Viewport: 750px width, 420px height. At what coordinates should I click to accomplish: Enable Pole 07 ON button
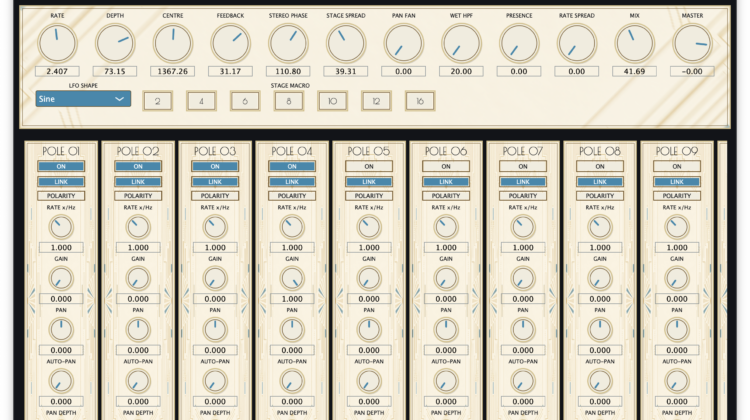point(523,166)
